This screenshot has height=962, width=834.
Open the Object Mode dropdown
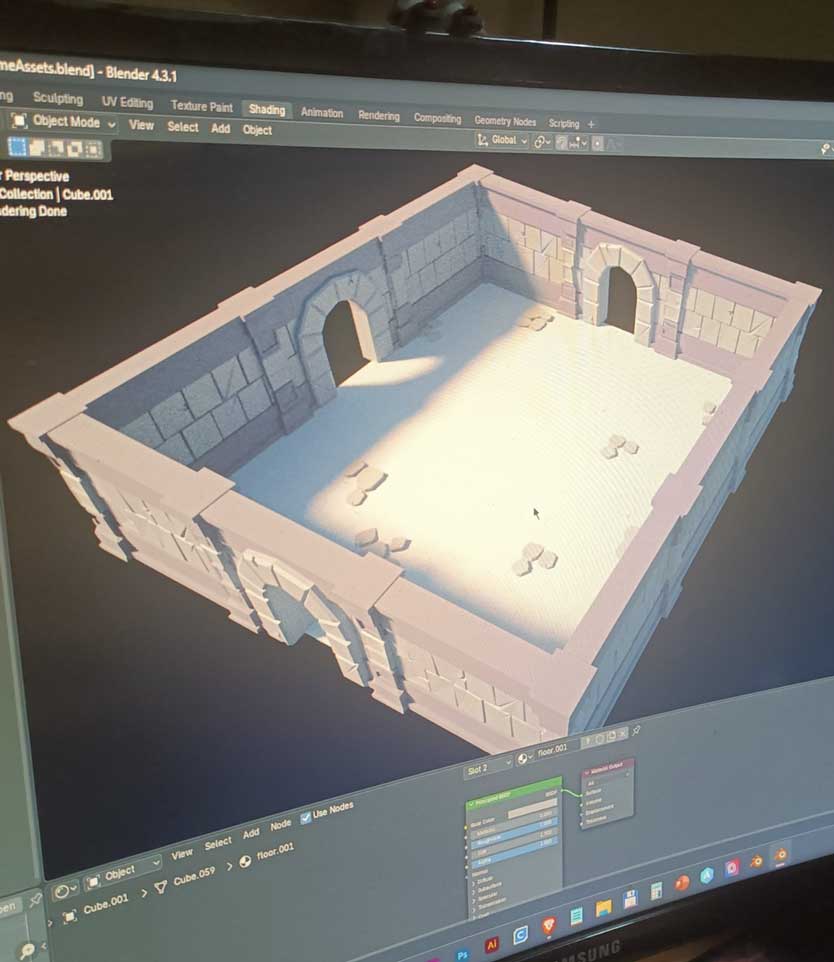pyautogui.click(x=64, y=122)
